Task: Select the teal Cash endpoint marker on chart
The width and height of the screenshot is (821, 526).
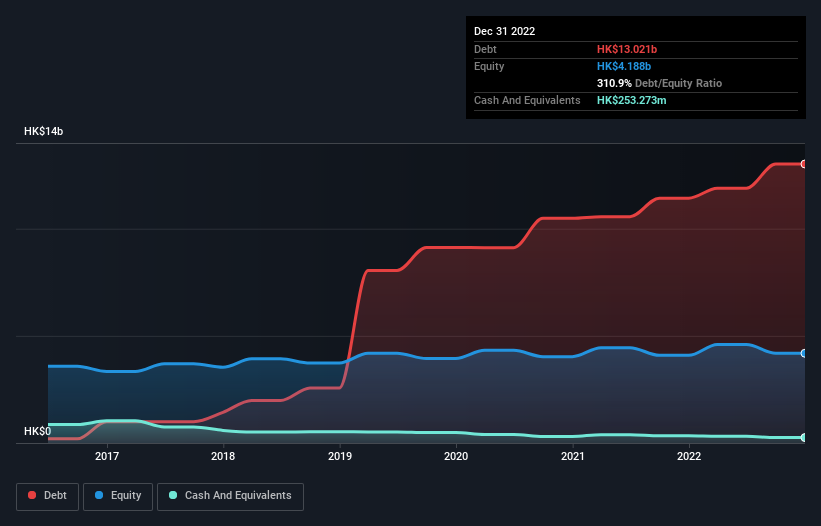Action: (803, 437)
